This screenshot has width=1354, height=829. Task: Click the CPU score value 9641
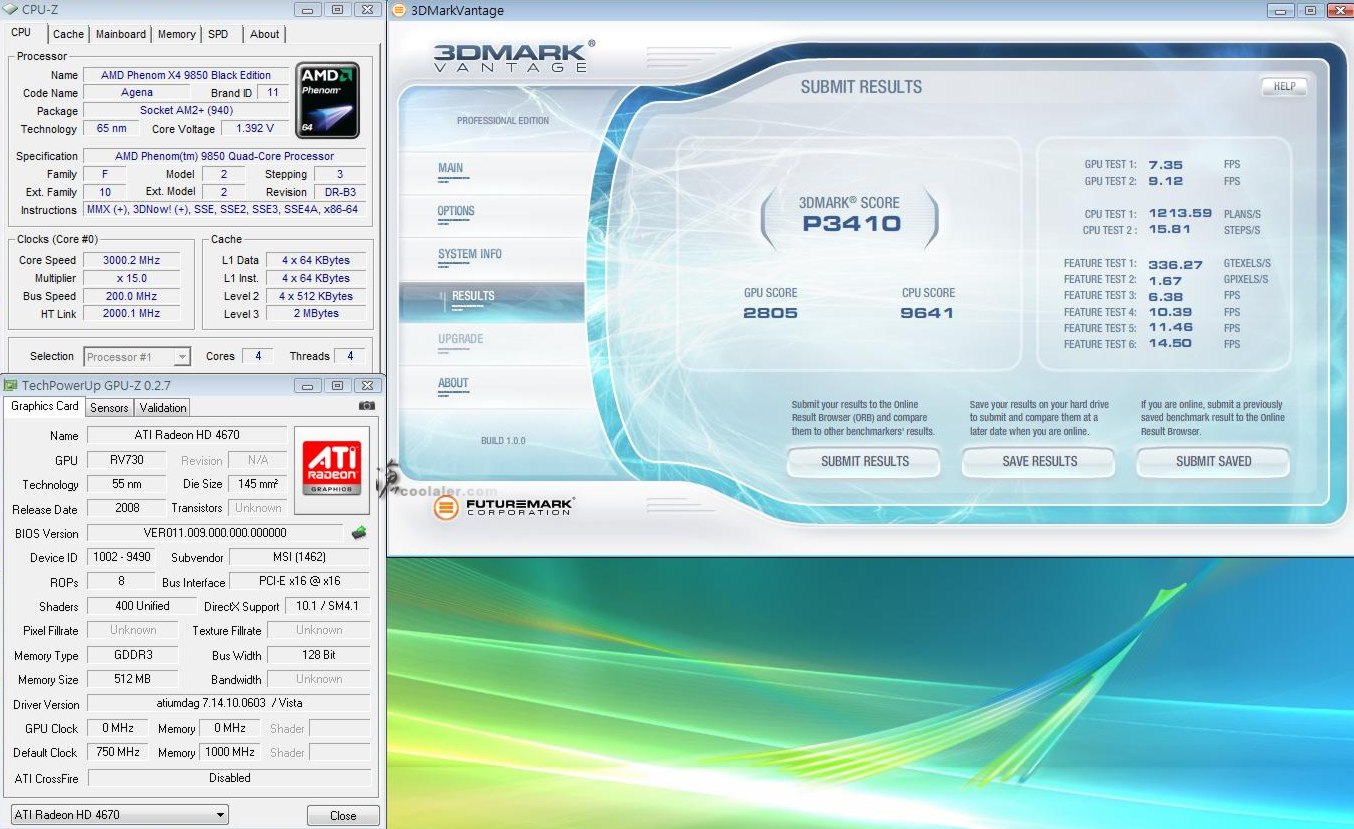[x=927, y=313]
